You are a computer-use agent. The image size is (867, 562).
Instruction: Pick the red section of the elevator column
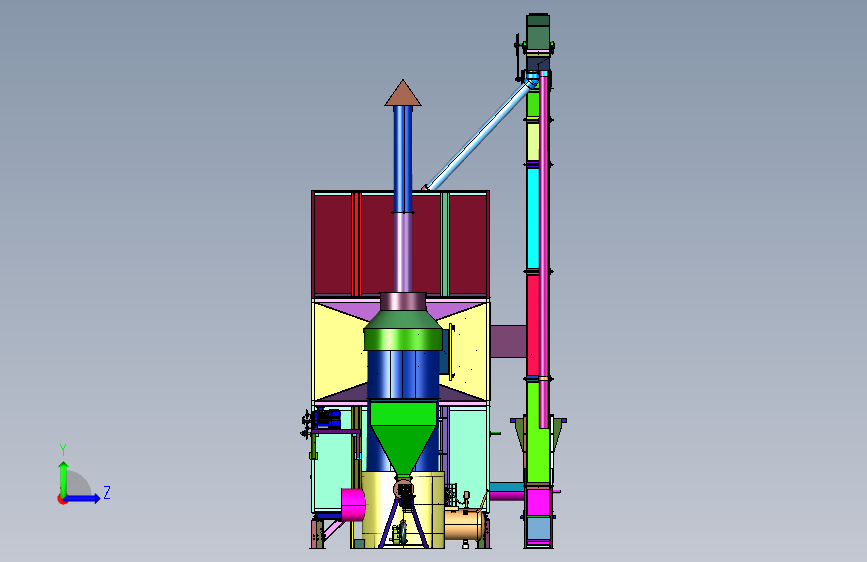[x=533, y=325]
